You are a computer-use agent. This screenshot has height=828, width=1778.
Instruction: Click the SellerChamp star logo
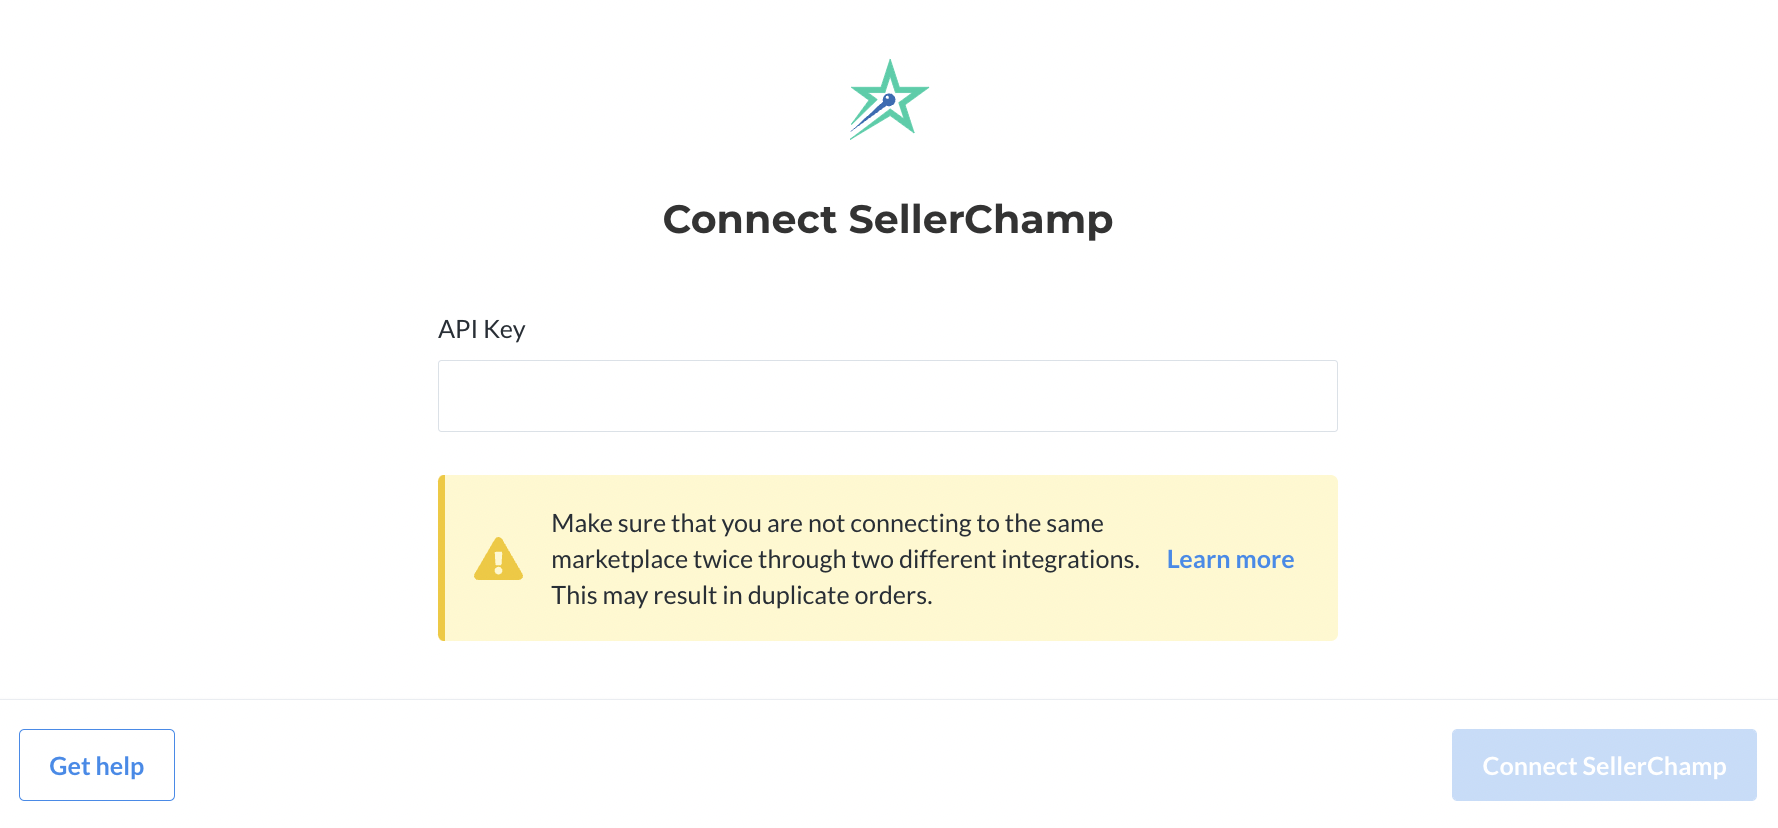(x=889, y=99)
